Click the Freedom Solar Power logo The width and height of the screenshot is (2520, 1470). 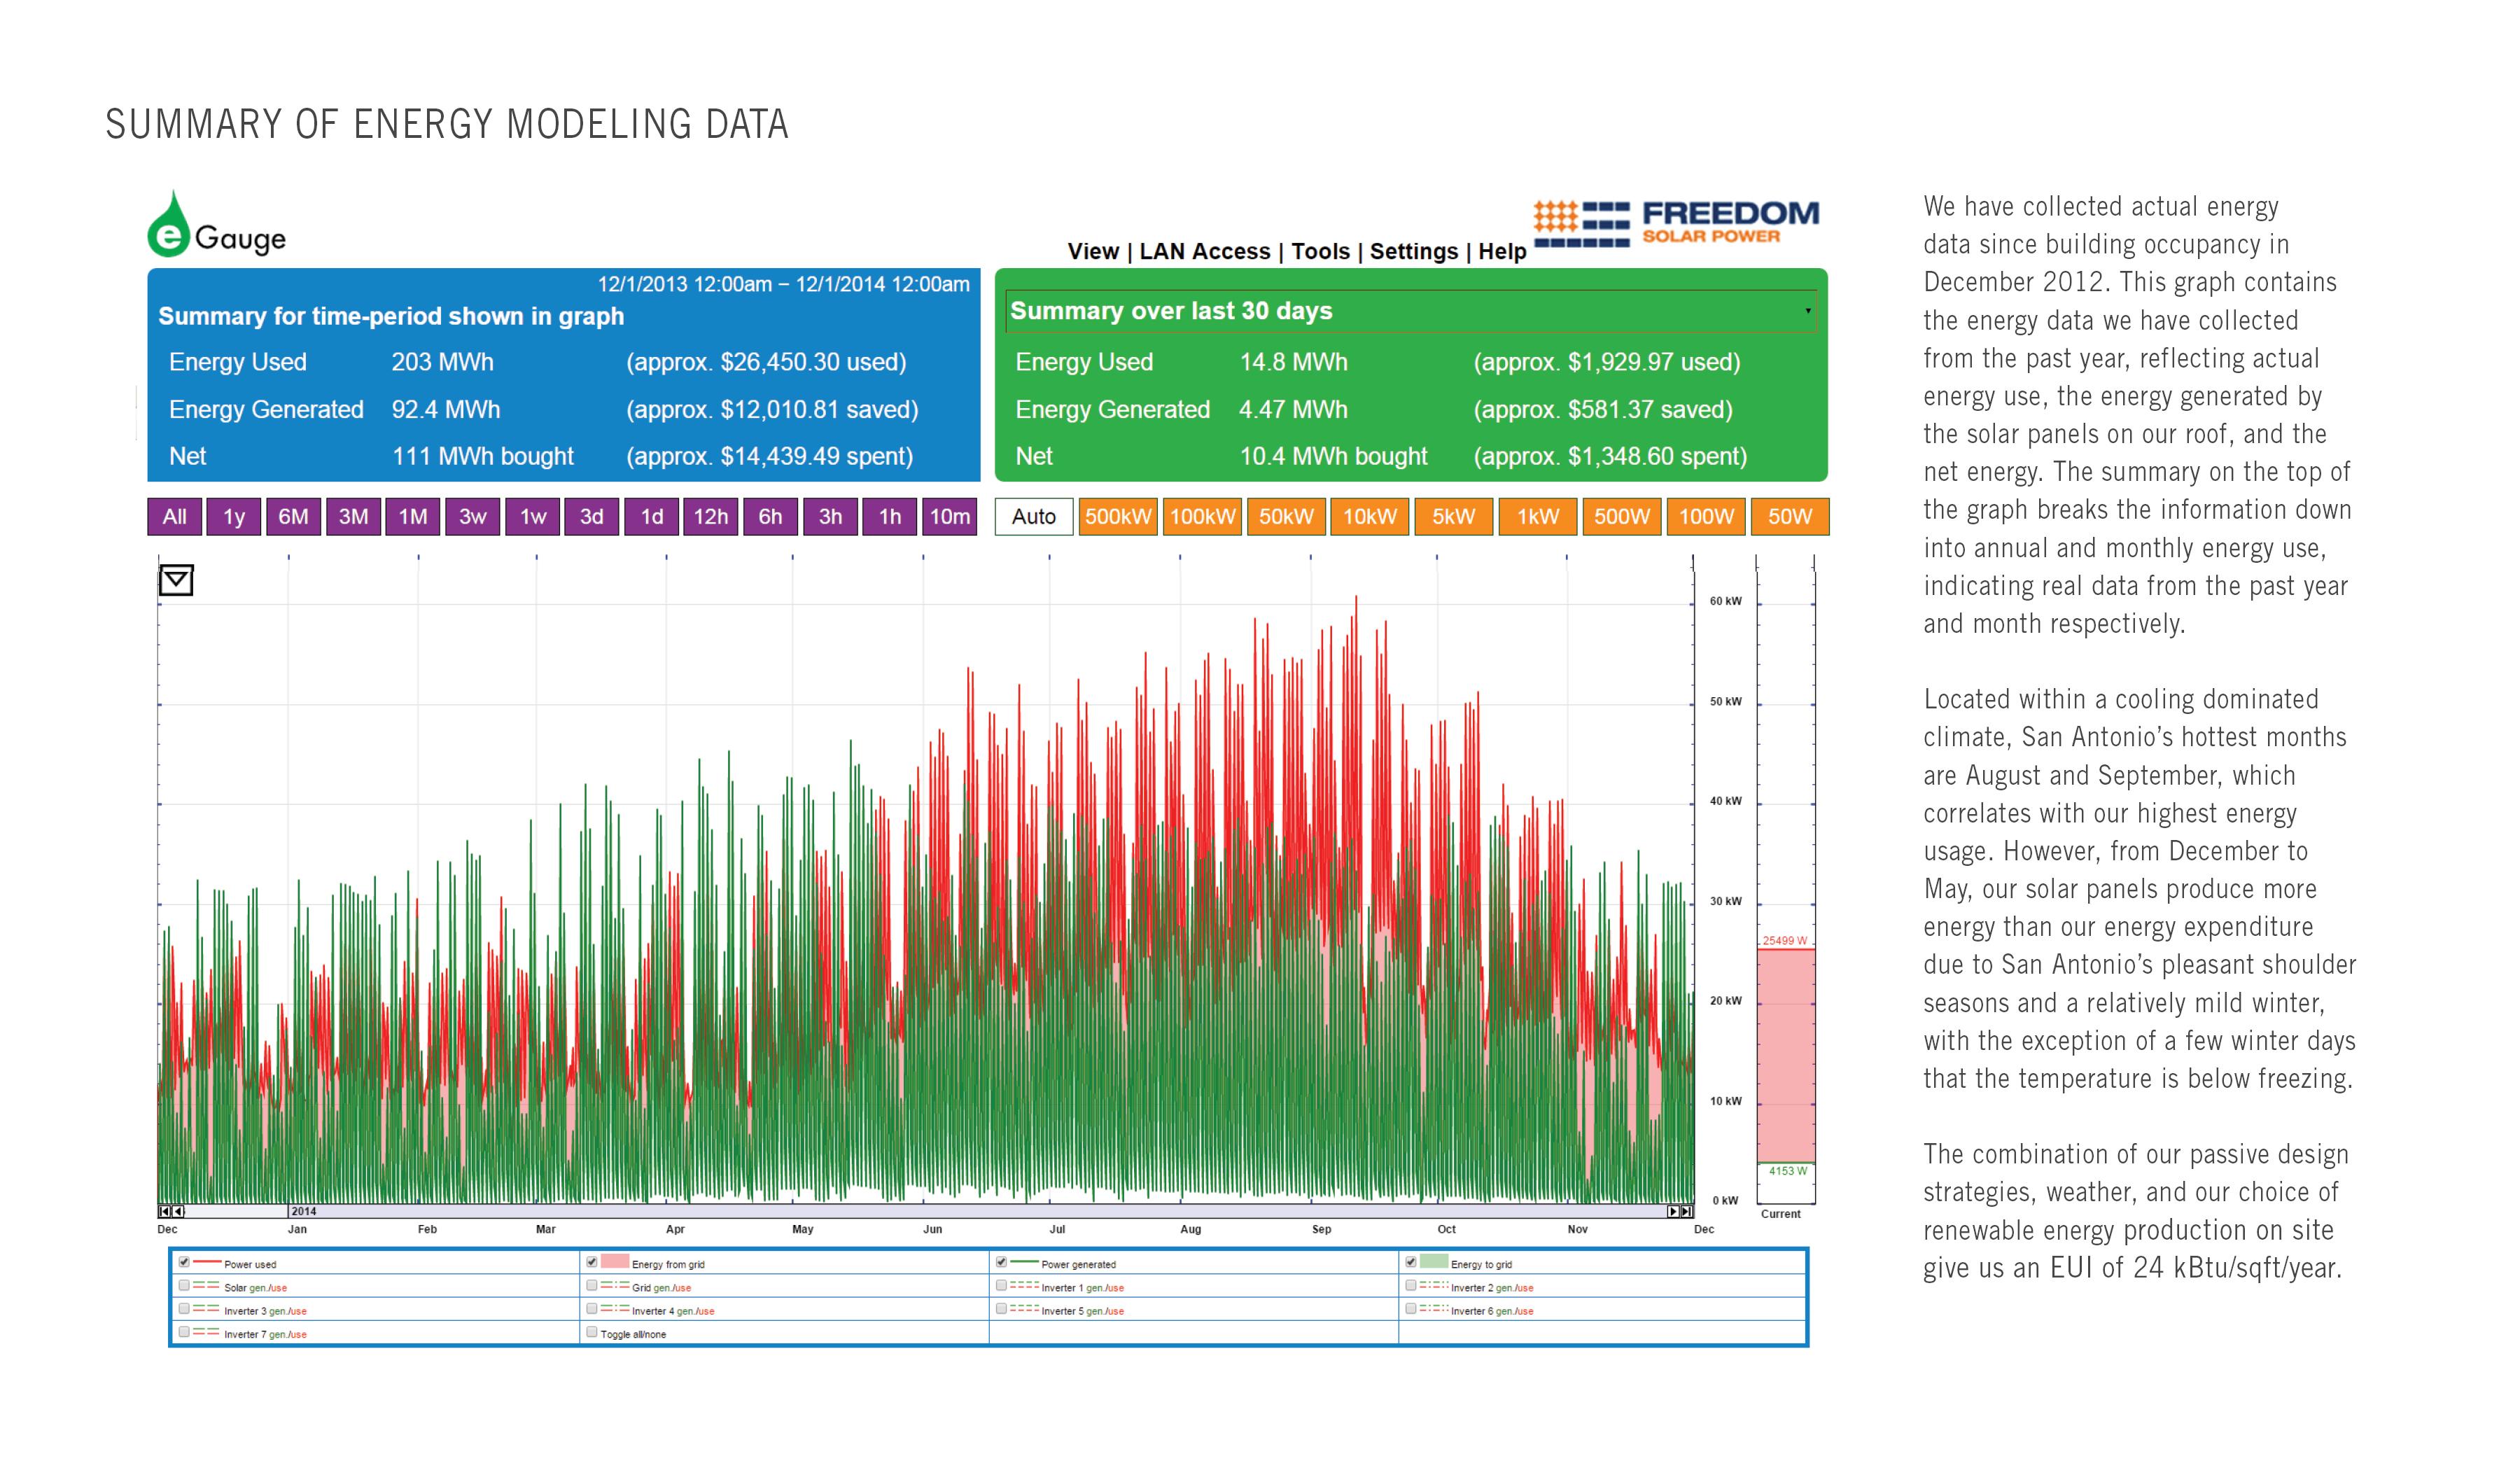pyautogui.click(x=1676, y=223)
